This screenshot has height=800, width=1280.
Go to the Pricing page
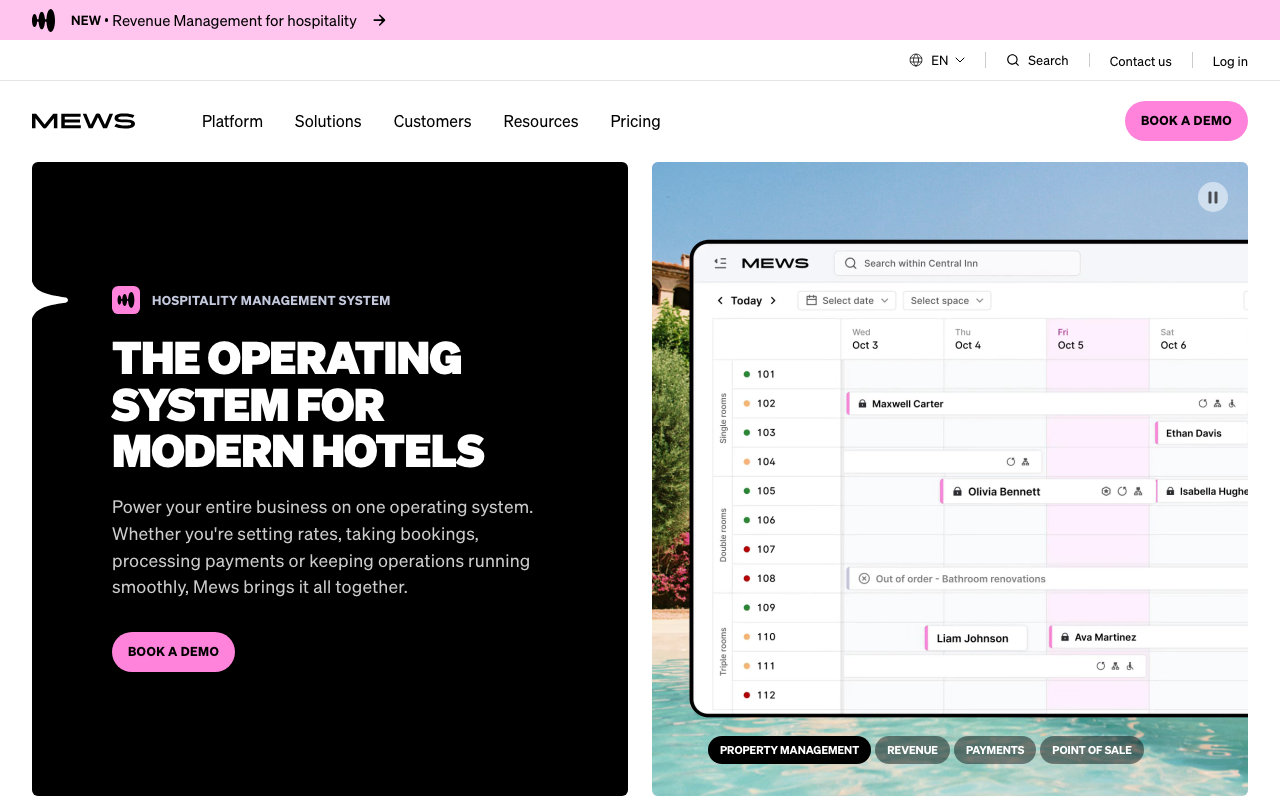click(x=635, y=121)
